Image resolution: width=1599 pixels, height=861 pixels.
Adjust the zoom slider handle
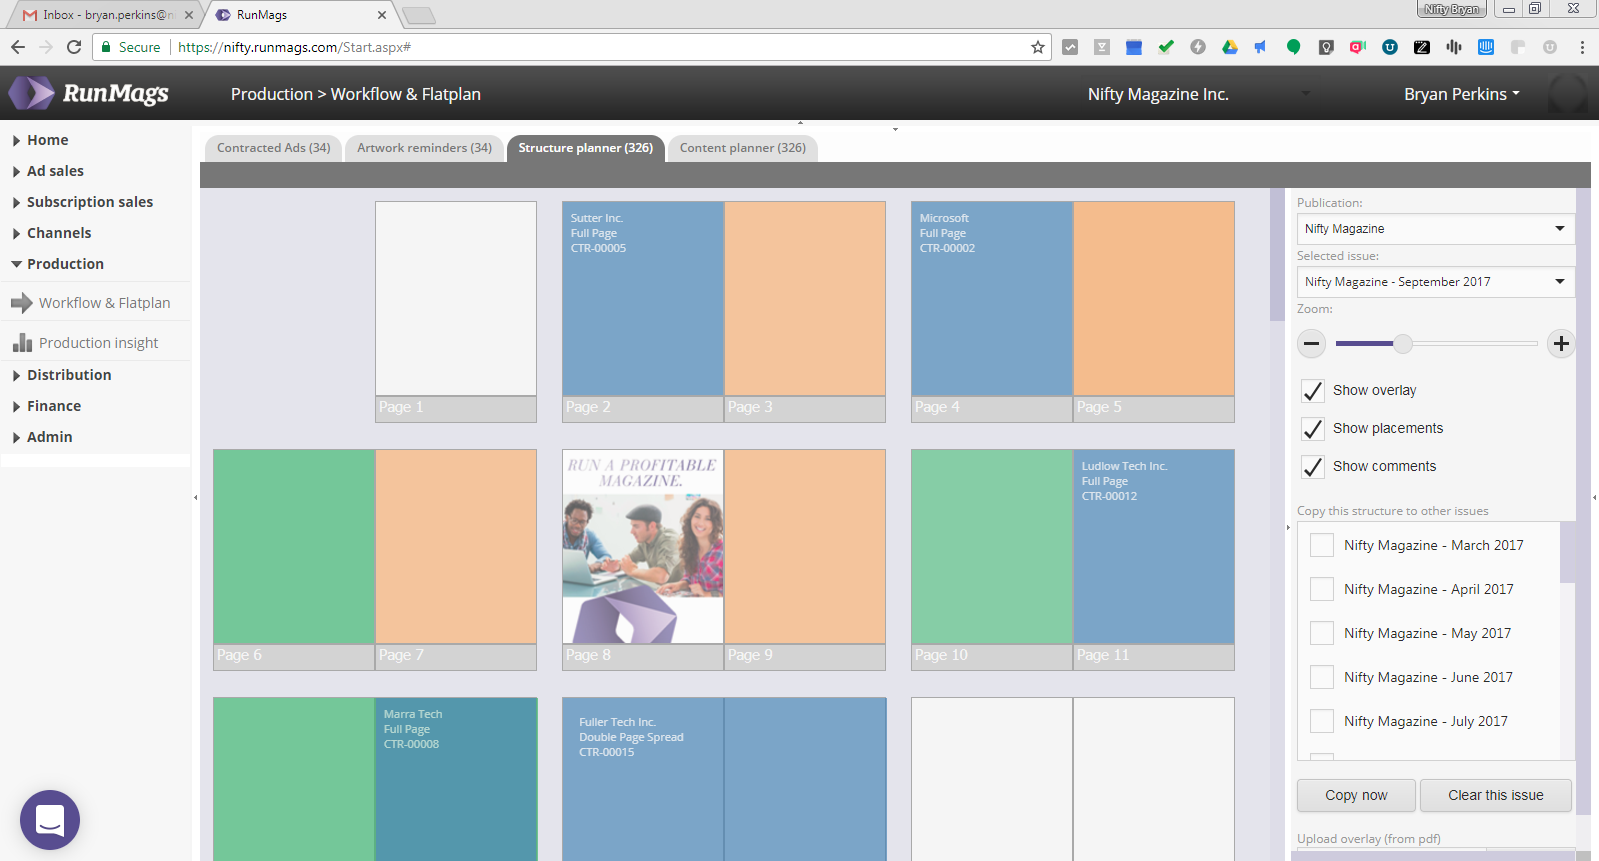1403,344
